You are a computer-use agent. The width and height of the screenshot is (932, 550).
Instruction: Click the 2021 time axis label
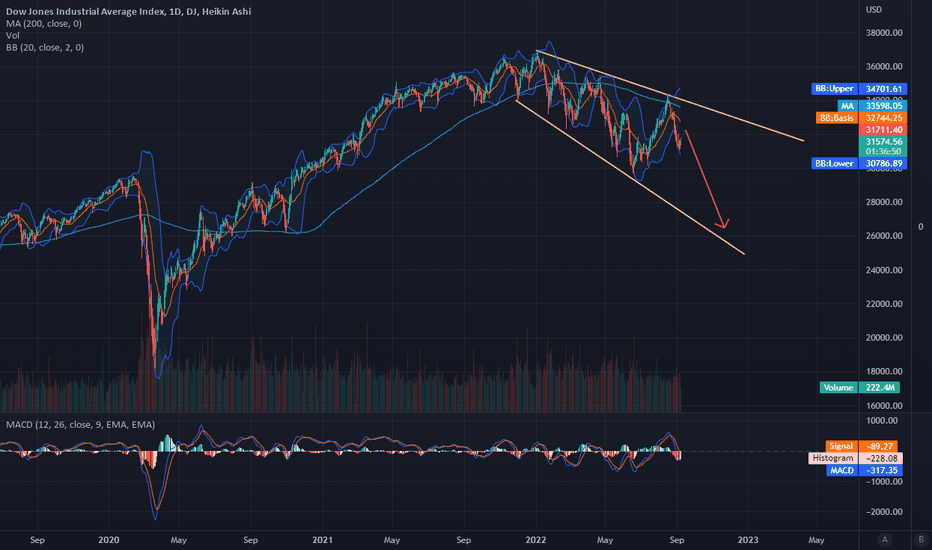click(x=322, y=540)
